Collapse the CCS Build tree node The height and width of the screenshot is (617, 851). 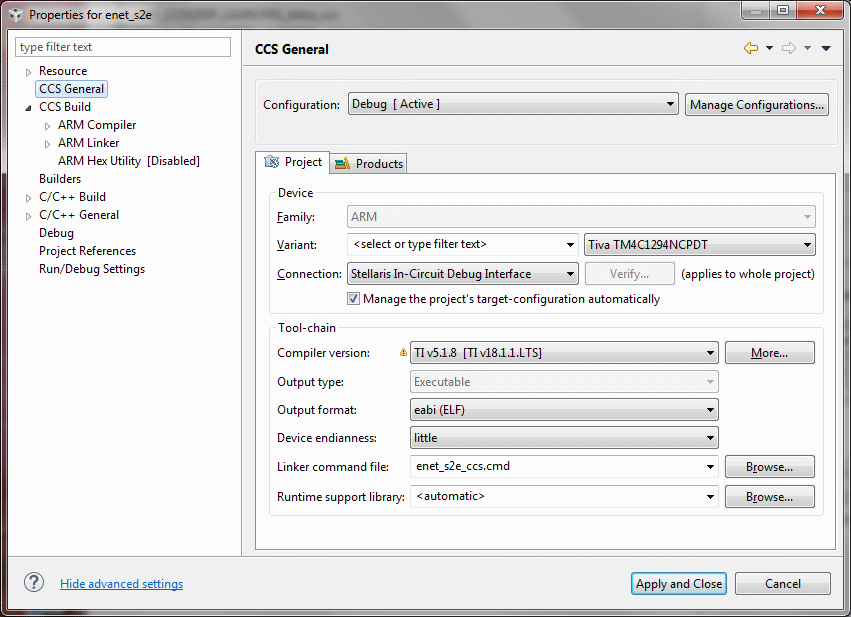tap(29, 107)
